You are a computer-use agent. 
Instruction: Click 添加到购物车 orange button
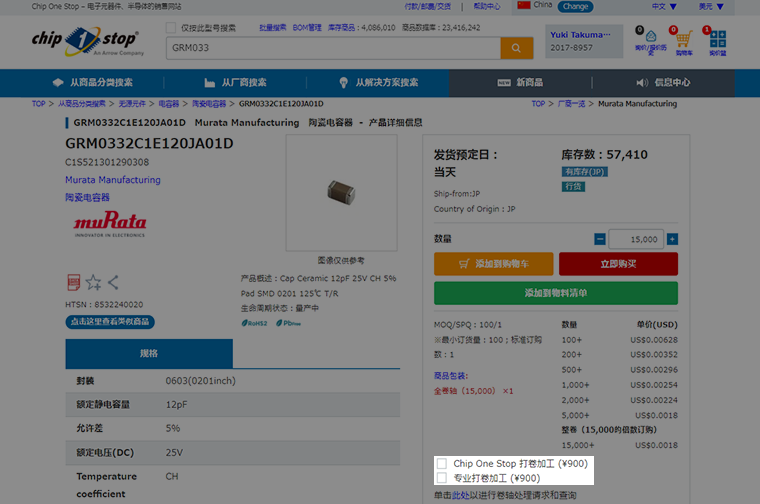coord(493,264)
